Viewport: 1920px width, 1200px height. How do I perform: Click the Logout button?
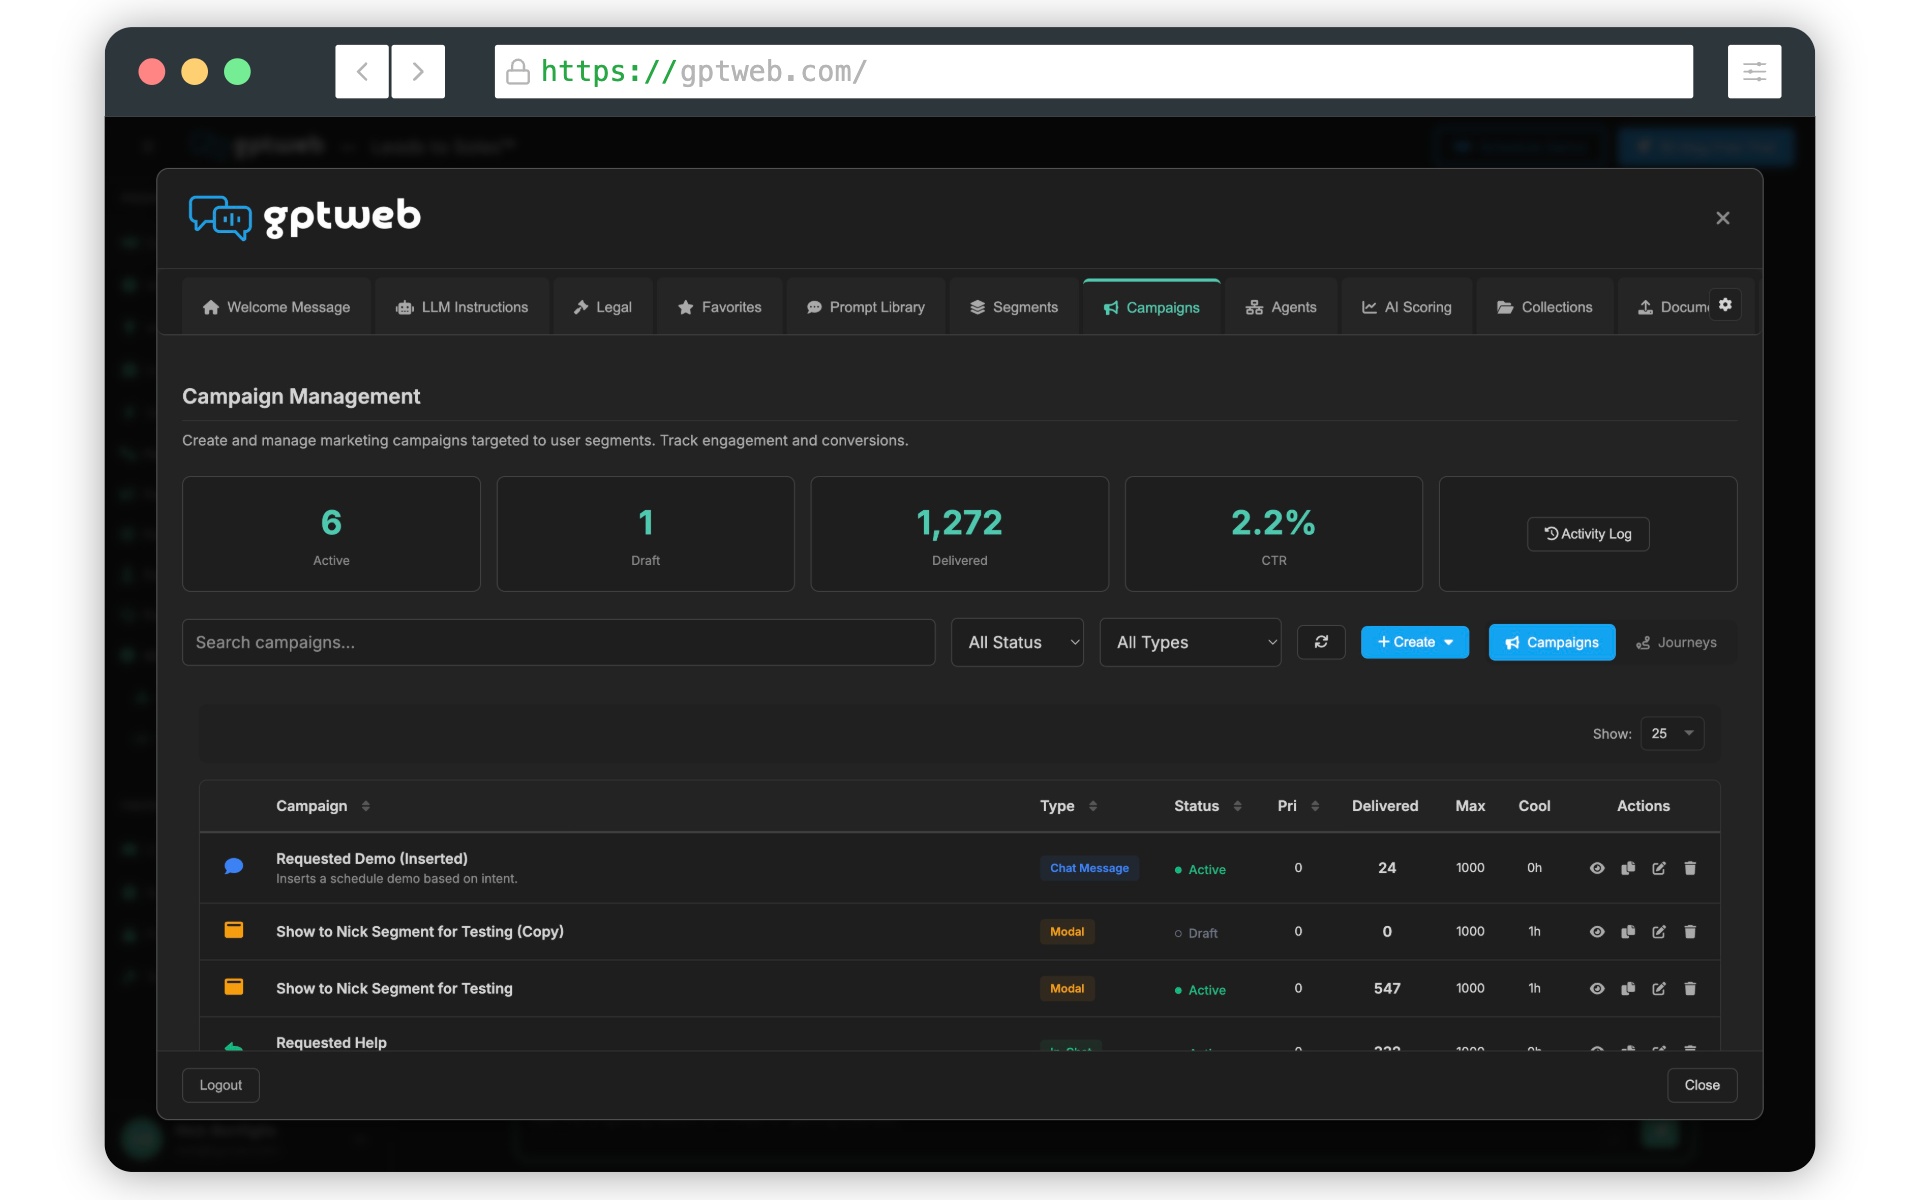[221, 1085]
